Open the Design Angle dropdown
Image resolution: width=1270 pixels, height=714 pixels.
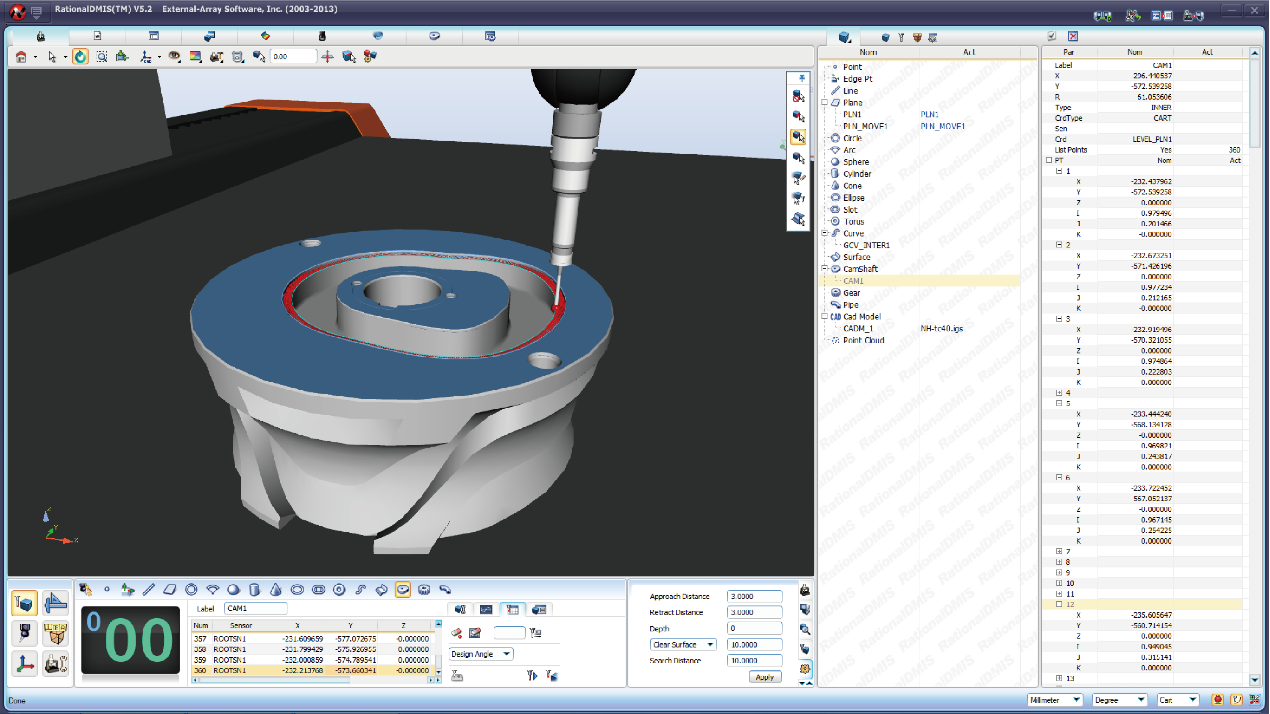481,654
